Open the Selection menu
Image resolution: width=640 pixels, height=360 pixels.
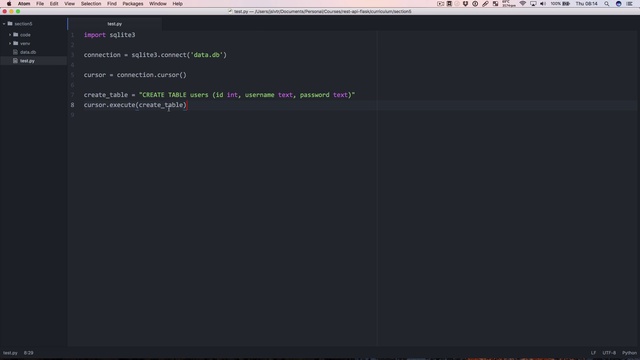click(91, 4)
